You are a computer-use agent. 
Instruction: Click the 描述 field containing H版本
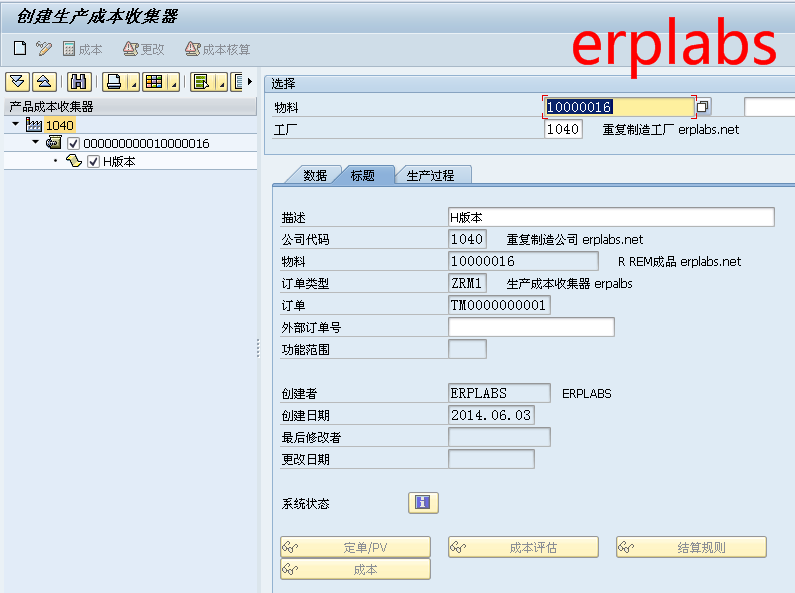[x=611, y=217]
